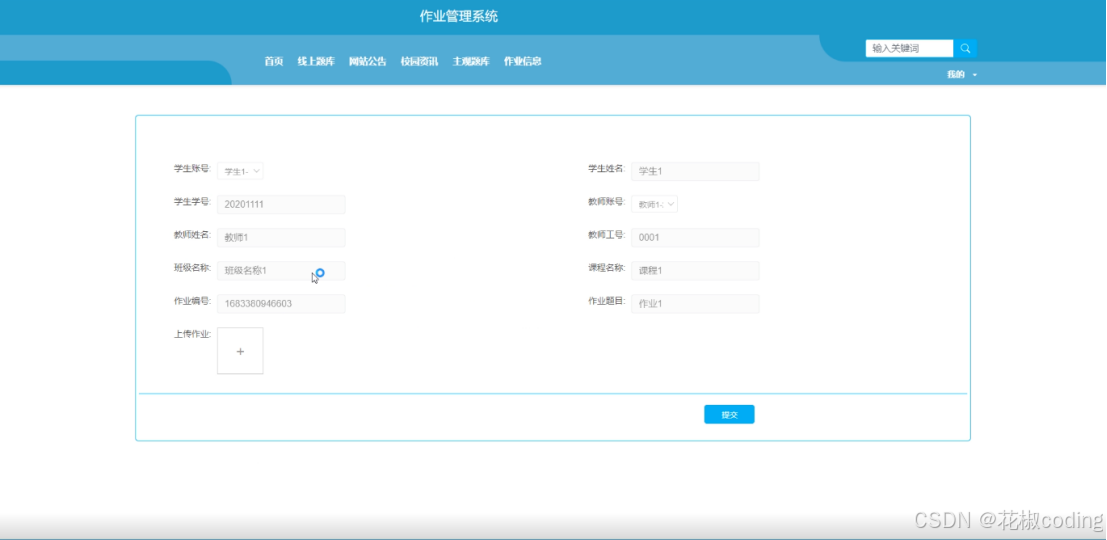Click the 作业题目 field showing 作业1
The height and width of the screenshot is (540, 1107).
(695, 304)
